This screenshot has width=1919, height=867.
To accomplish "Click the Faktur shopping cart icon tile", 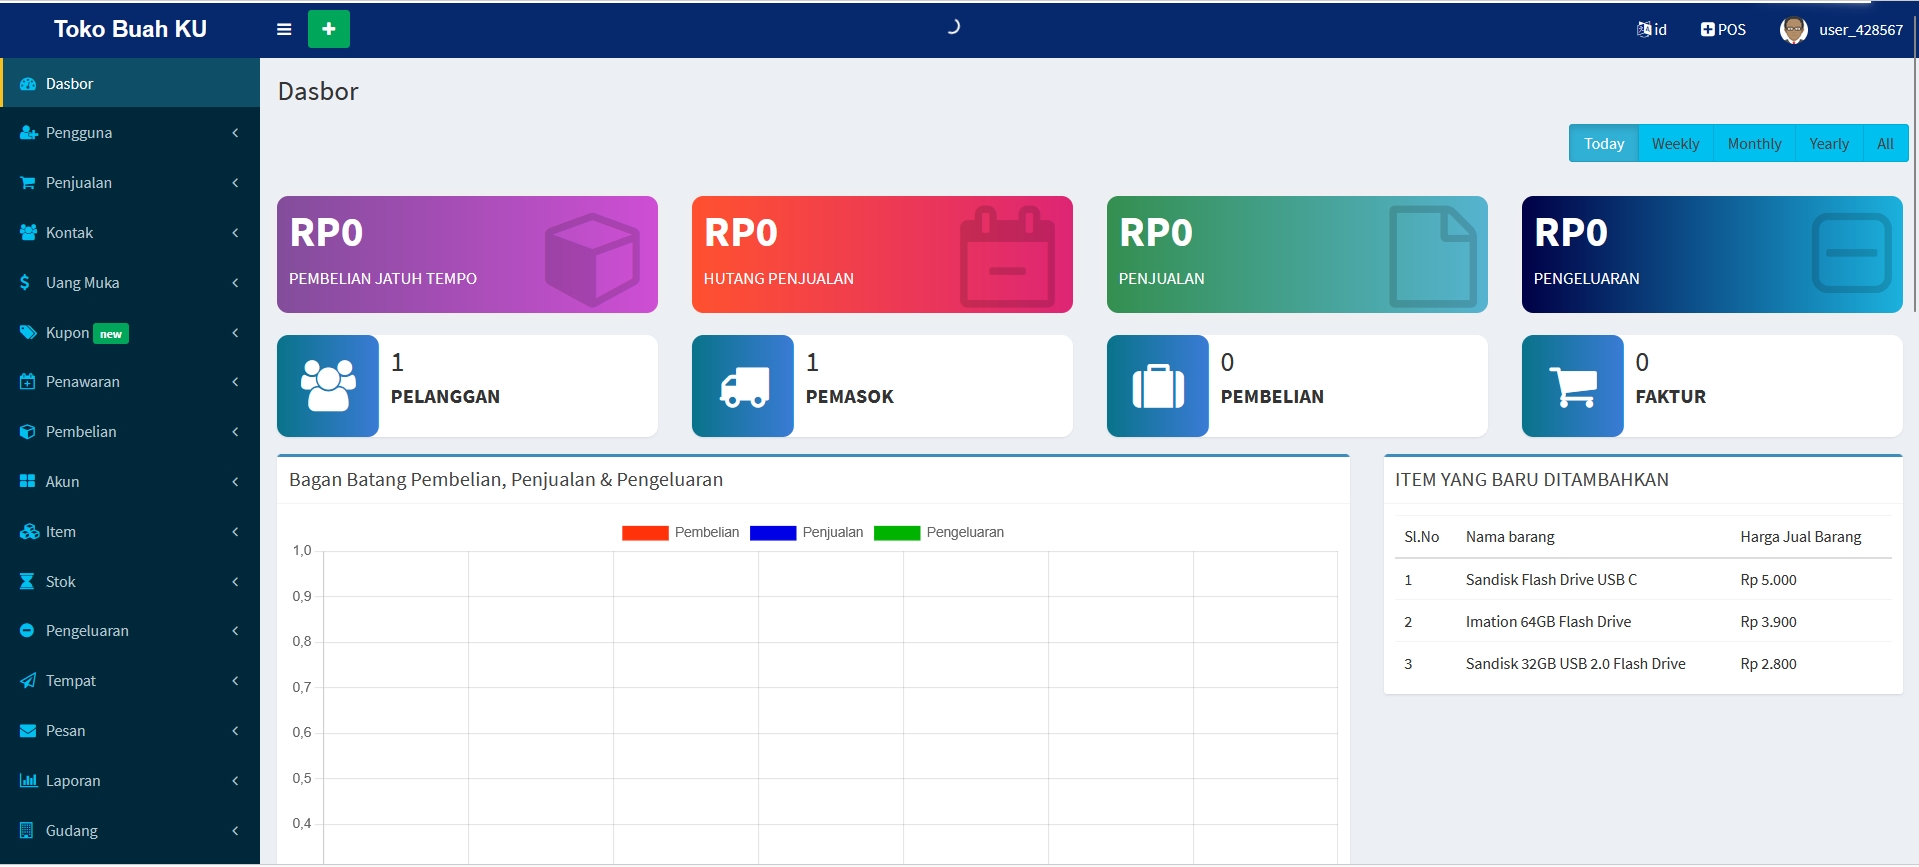I will coord(1573,386).
